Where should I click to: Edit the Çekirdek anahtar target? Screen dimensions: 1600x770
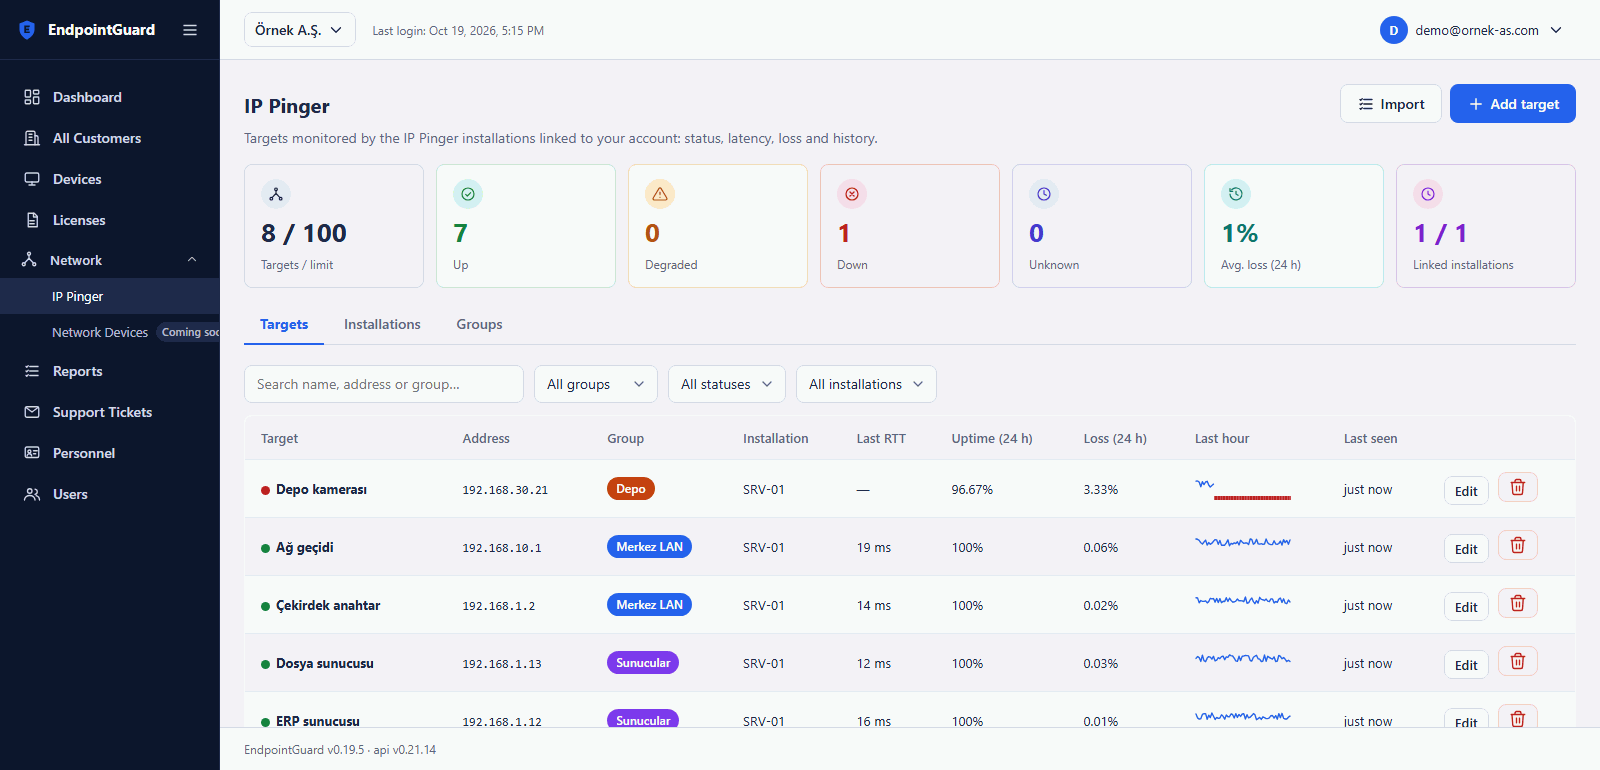(x=1466, y=607)
